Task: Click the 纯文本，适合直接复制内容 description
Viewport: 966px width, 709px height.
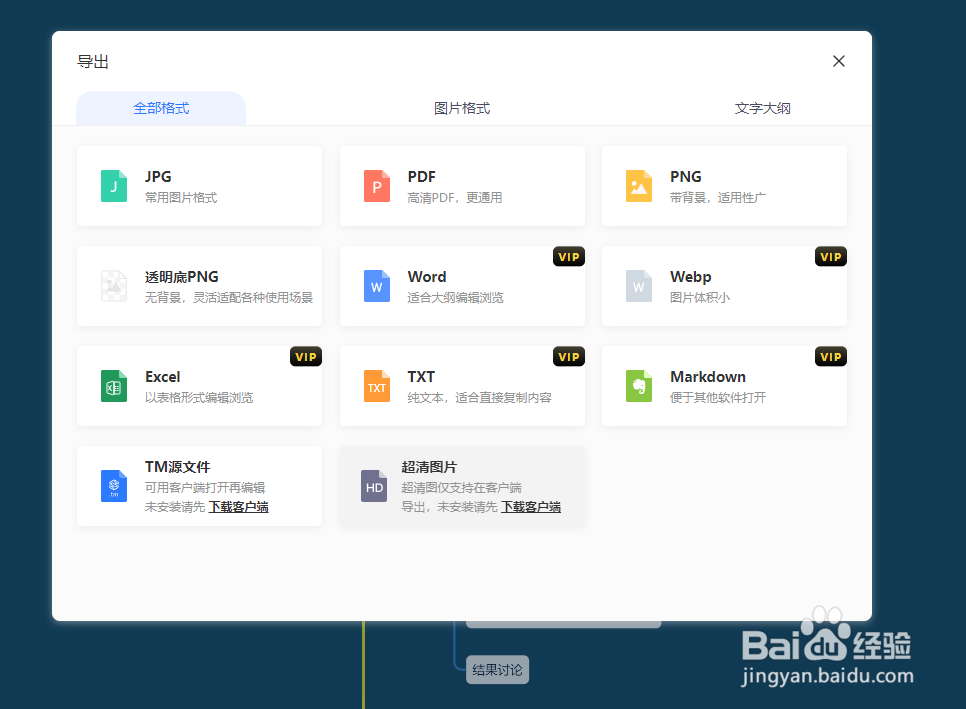Action: click(479, 398)
